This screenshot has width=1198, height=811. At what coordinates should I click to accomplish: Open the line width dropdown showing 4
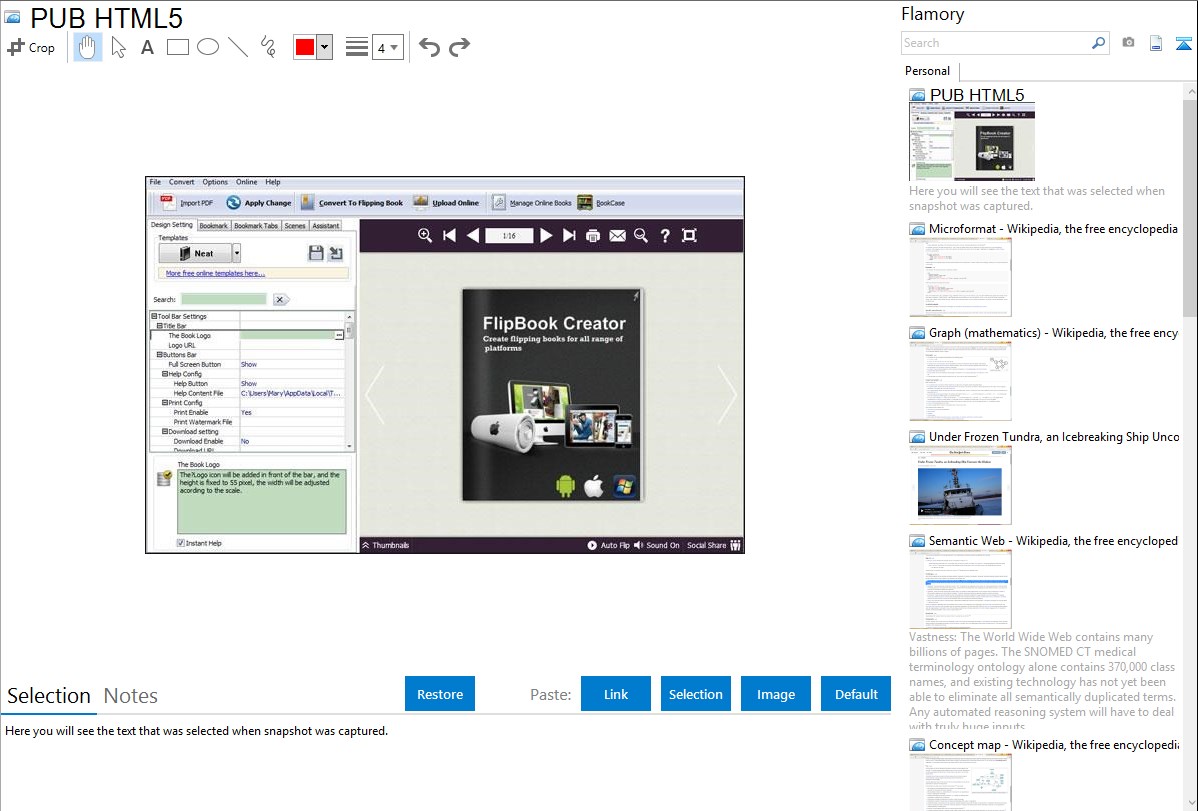pos(387,47)
